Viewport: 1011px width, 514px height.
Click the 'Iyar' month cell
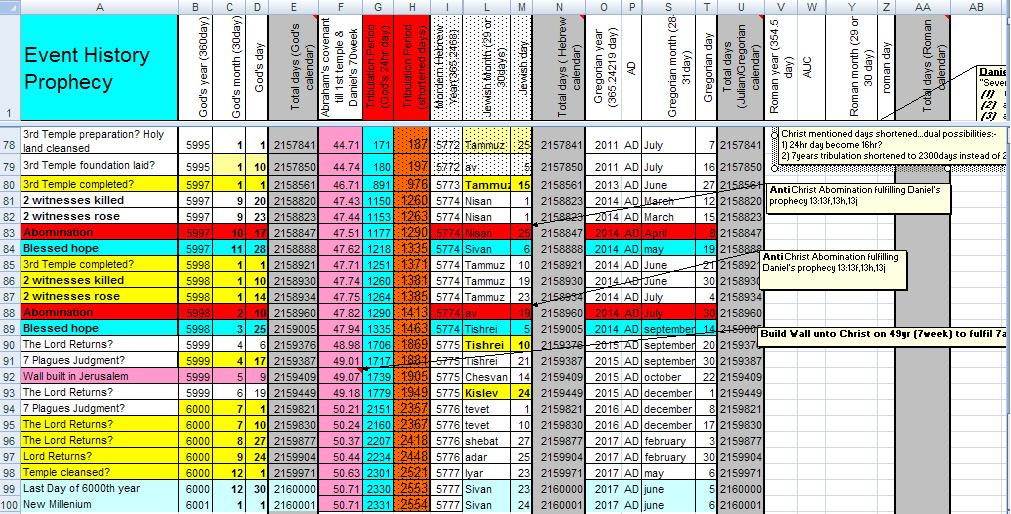pyautogui.click(x=486, y=473)
